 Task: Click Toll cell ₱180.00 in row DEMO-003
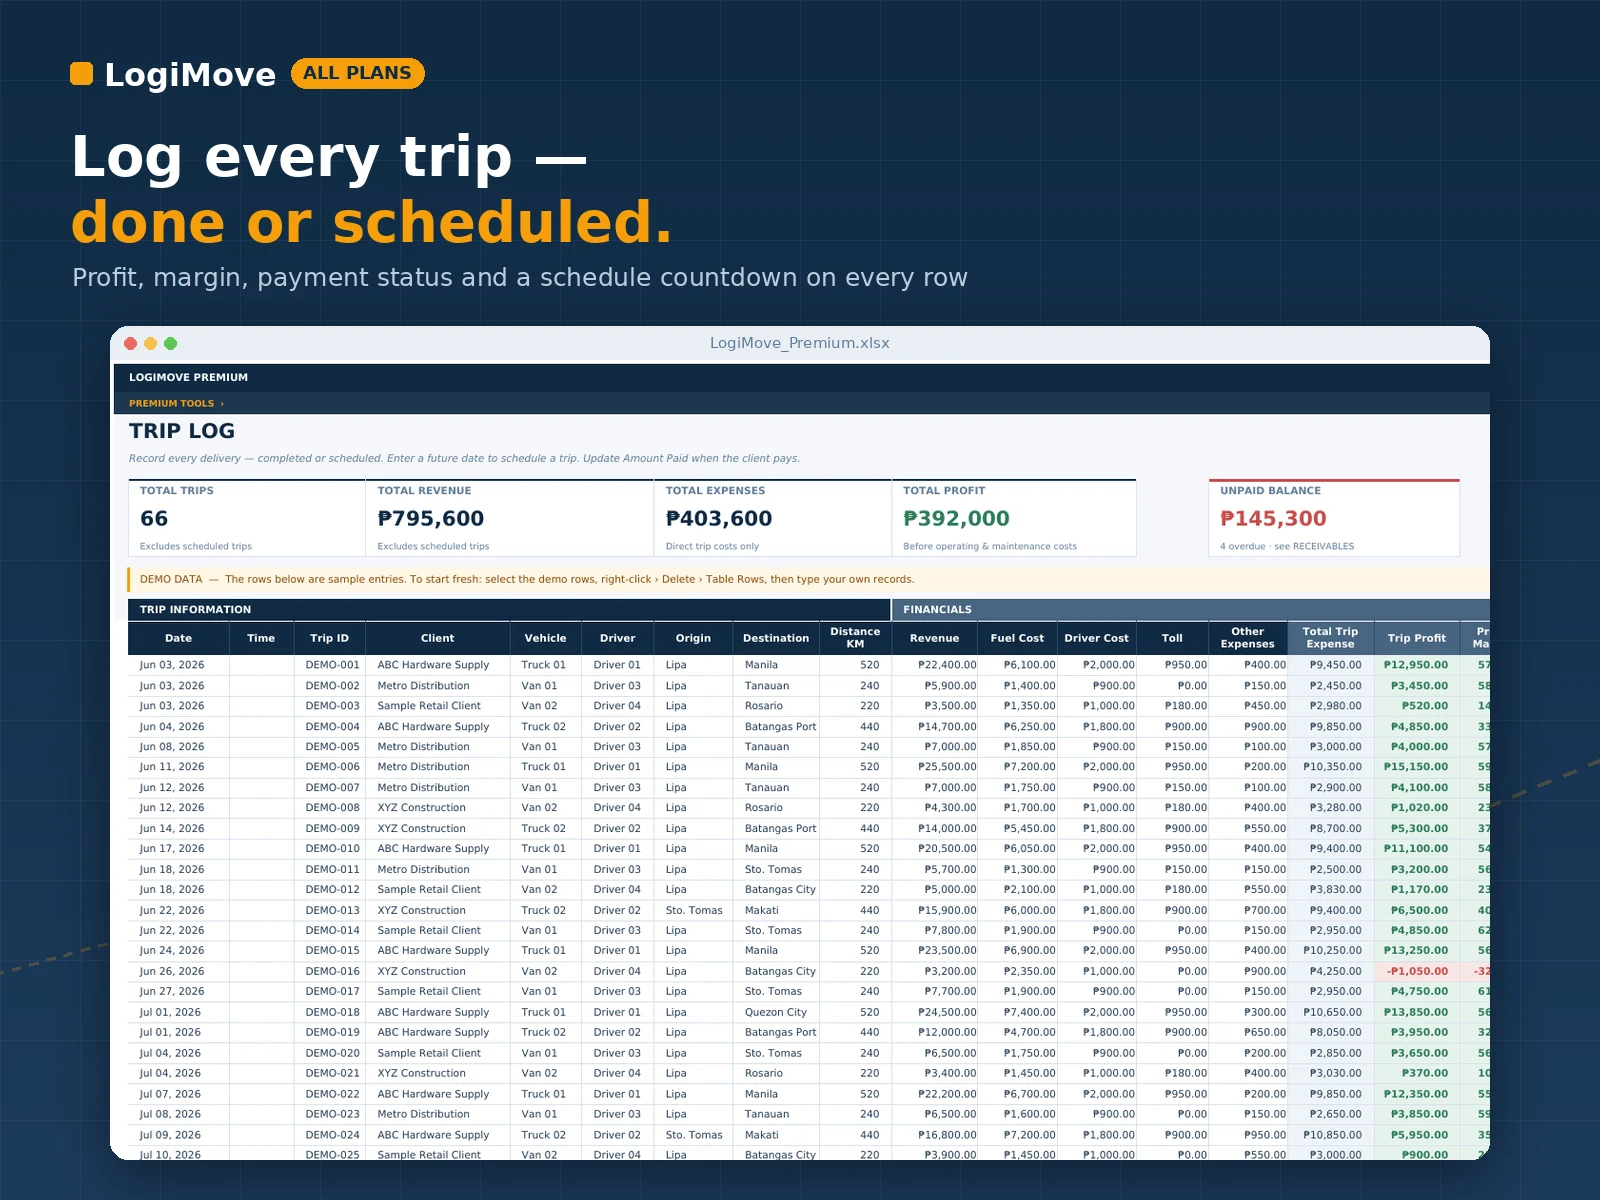point(1172,706)
